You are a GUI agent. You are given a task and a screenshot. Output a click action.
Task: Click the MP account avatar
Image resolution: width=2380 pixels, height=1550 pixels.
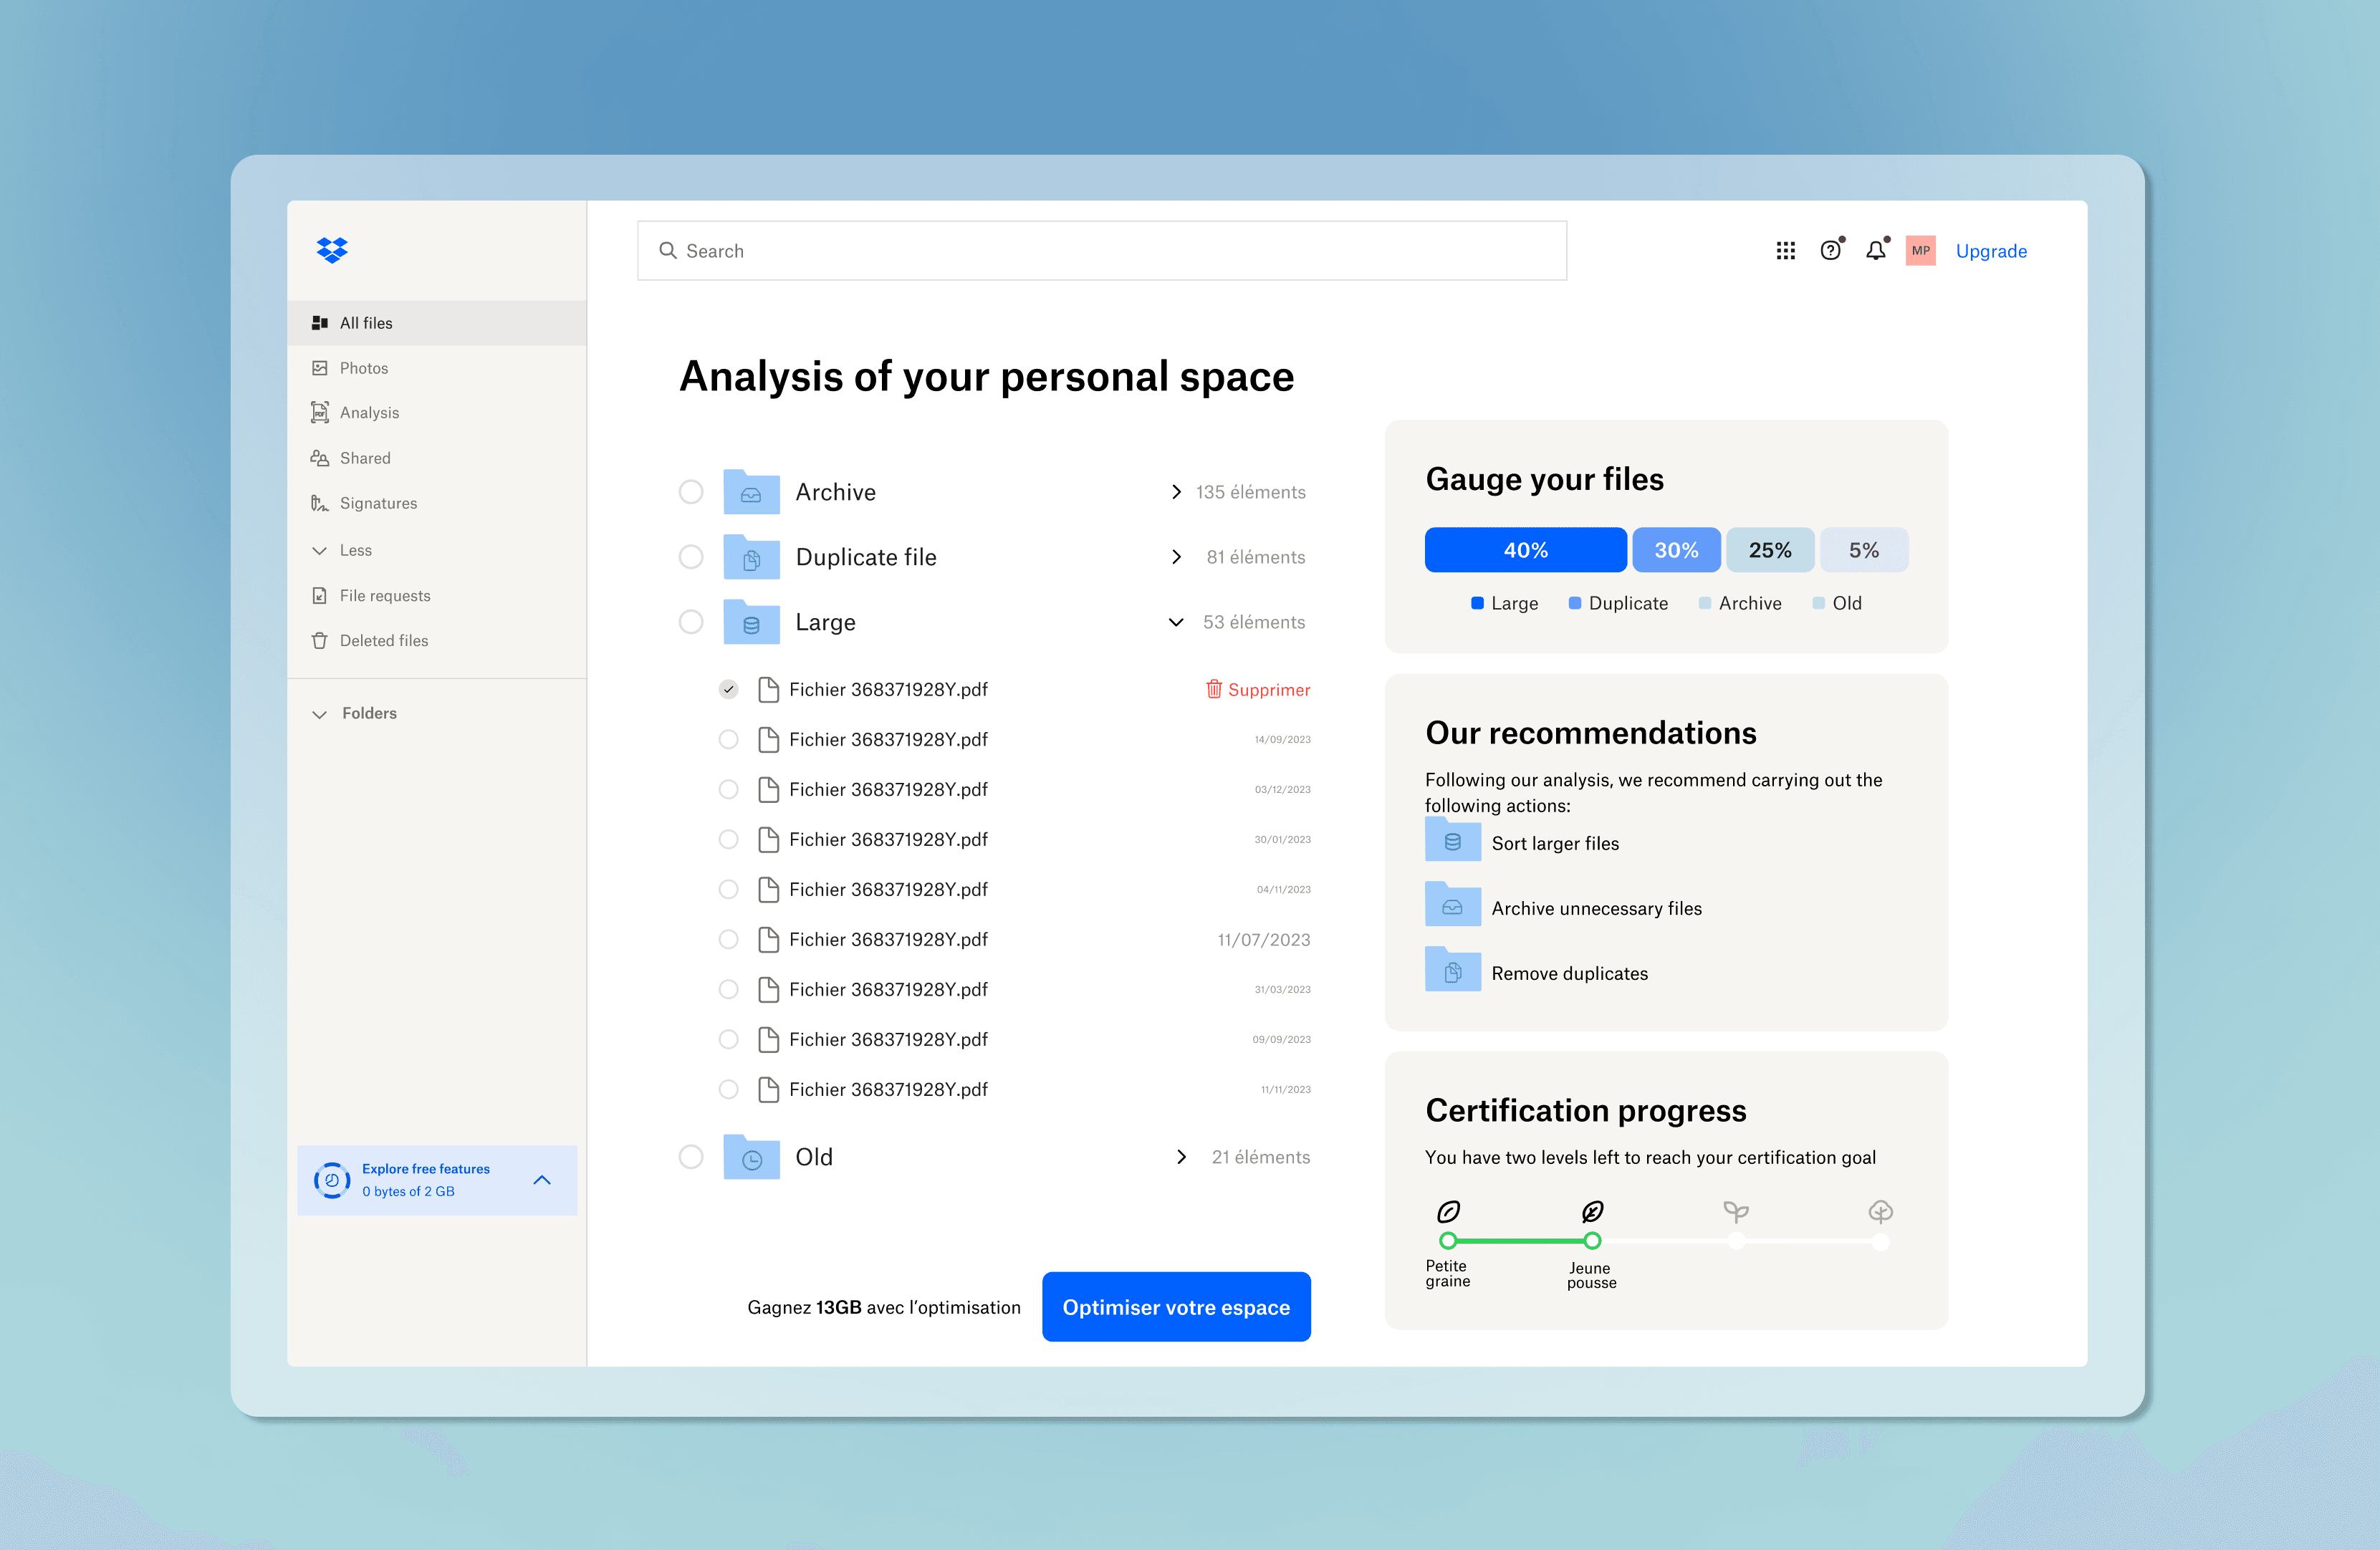(x=1920, y=251)
